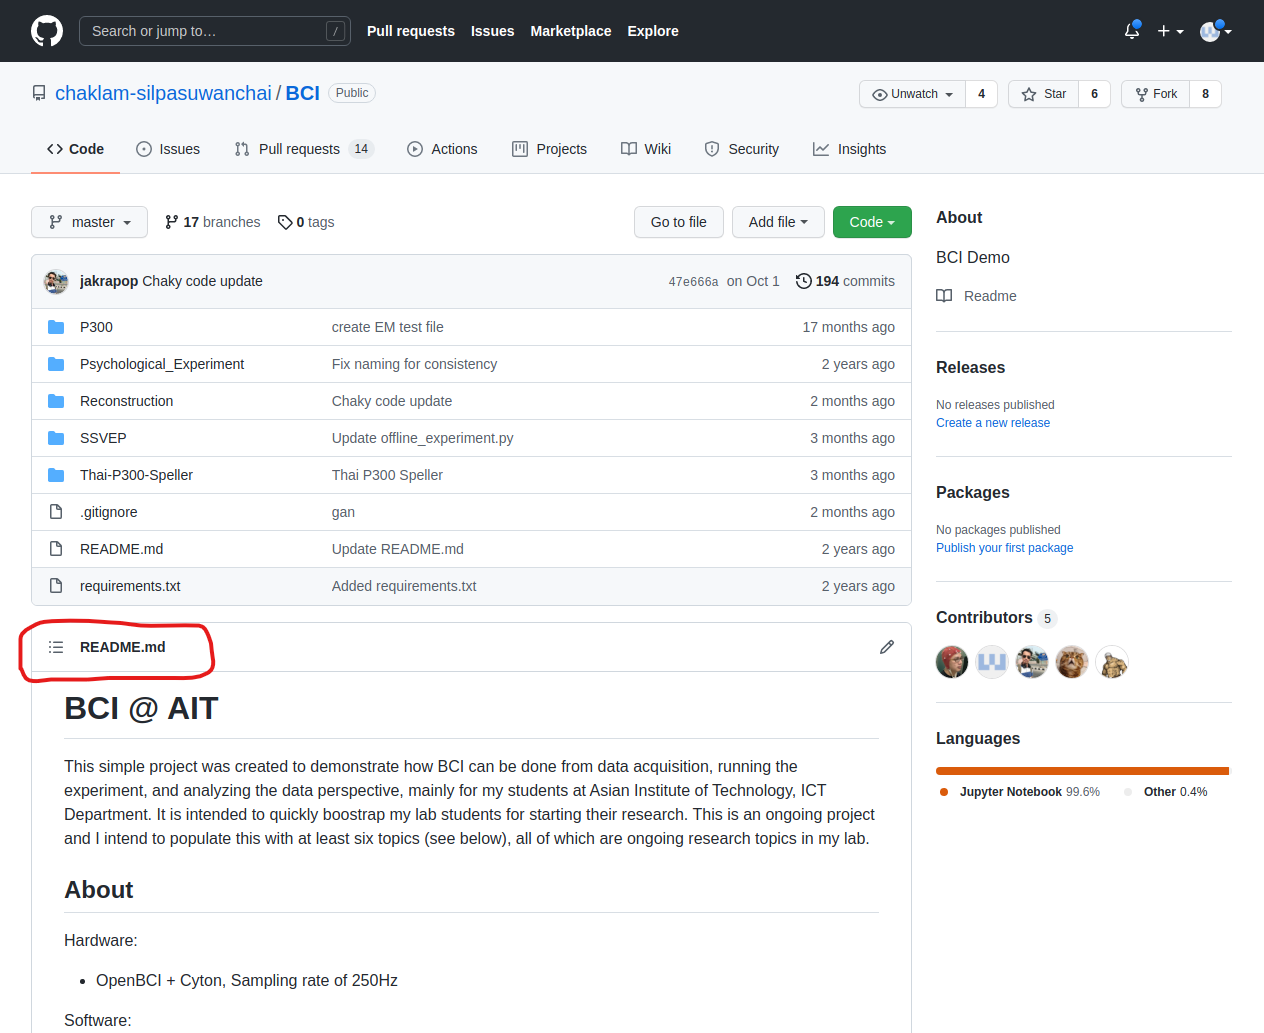Click the branches icon

tap(172, 222)
